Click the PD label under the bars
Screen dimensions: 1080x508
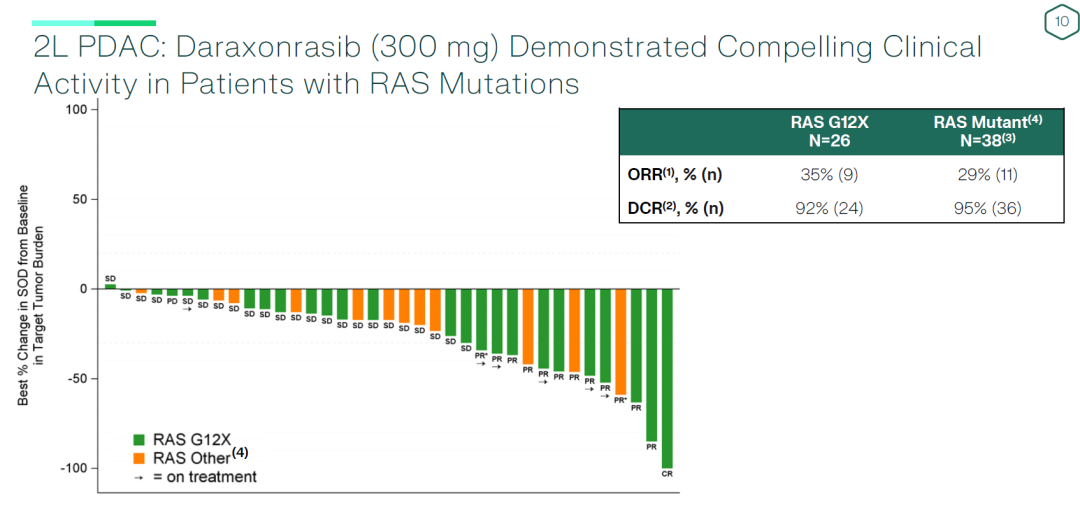(x=172, y=300)
